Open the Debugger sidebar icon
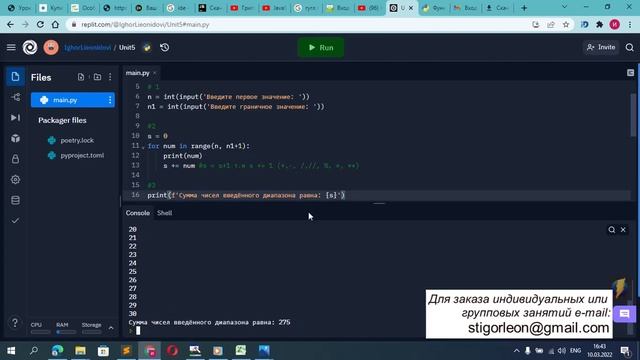This screenshot has width=640, height=360. coord(16,118)
